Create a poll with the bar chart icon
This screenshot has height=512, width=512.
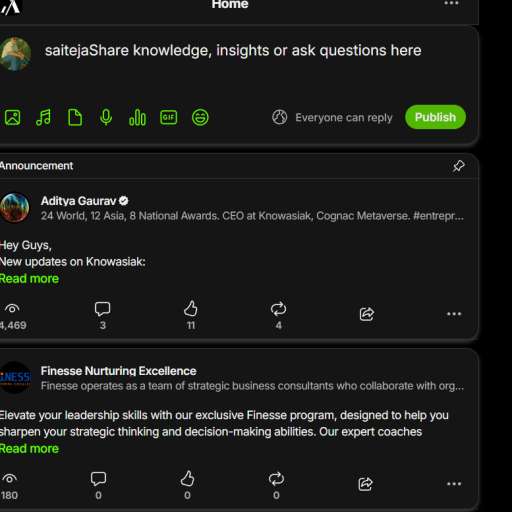[137, 117]
